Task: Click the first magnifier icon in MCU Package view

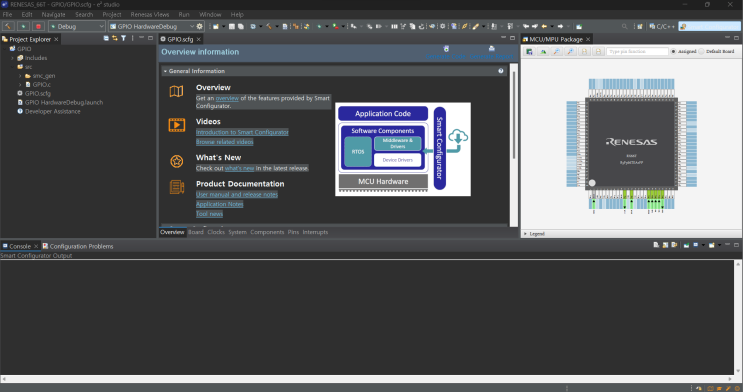Action: 557,51
